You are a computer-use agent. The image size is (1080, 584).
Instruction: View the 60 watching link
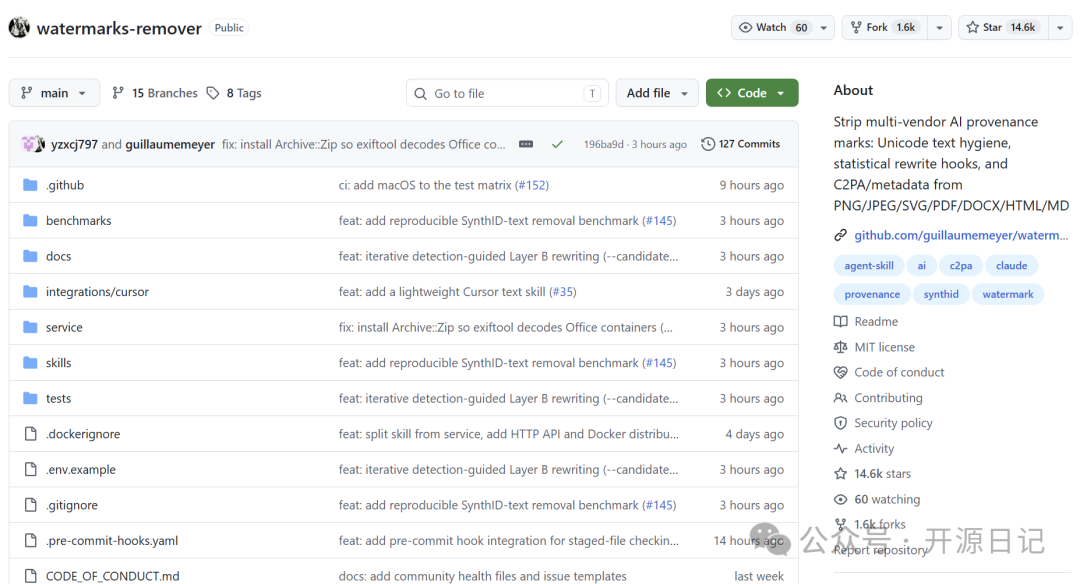887,499
